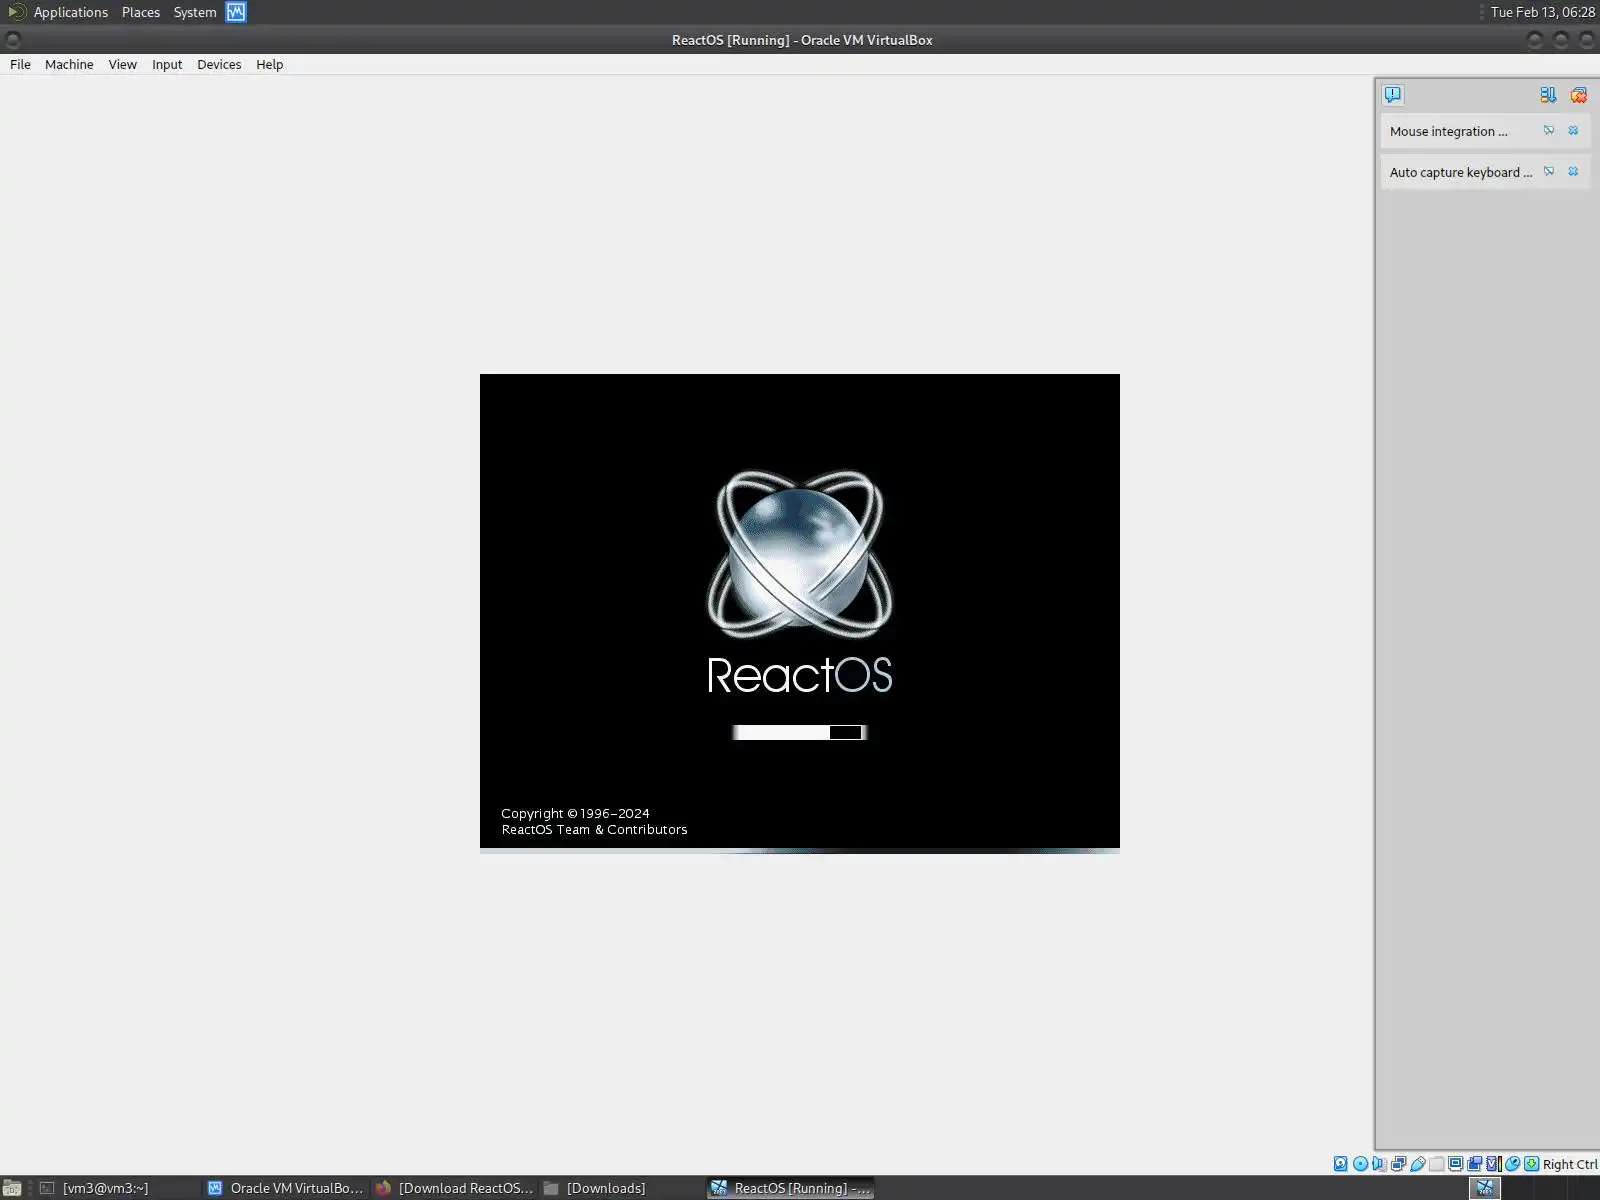Click the recording status icon
This screenshot has width=1600, height=1200.
pyautogui.click(x=1474, y=1163)
